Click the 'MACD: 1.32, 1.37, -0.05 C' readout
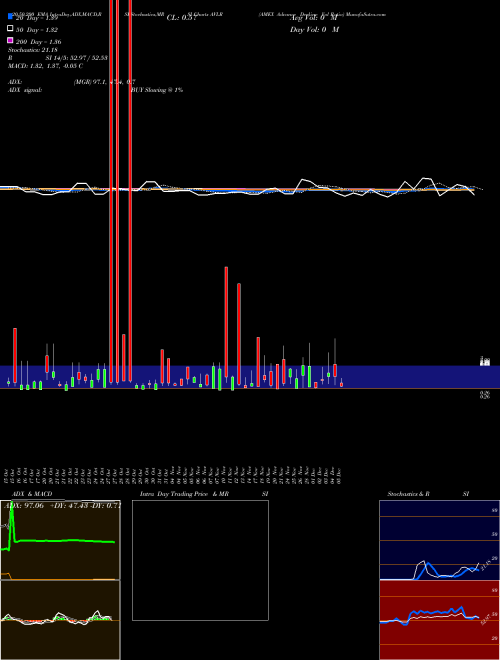Viewport: 500px width, 660px height. point(45,66)
